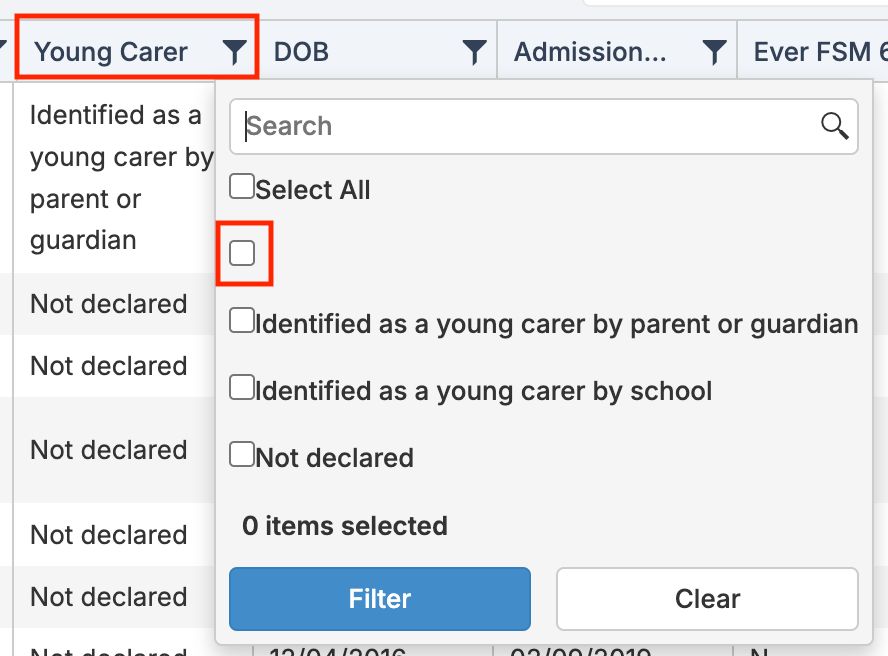Click the Clear button
Screen dimensions: 888x656
(x=707, y=599)
